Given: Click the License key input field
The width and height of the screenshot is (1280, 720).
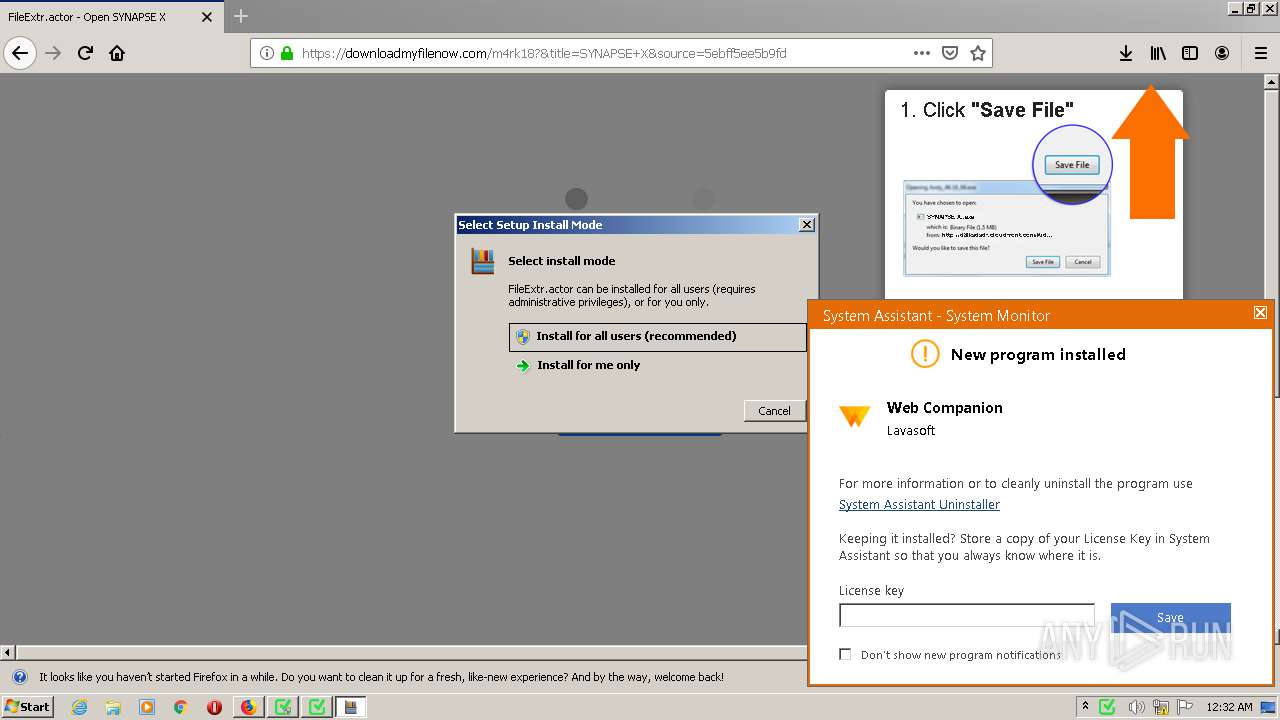Looking at the screenshot, I should 966,615.
